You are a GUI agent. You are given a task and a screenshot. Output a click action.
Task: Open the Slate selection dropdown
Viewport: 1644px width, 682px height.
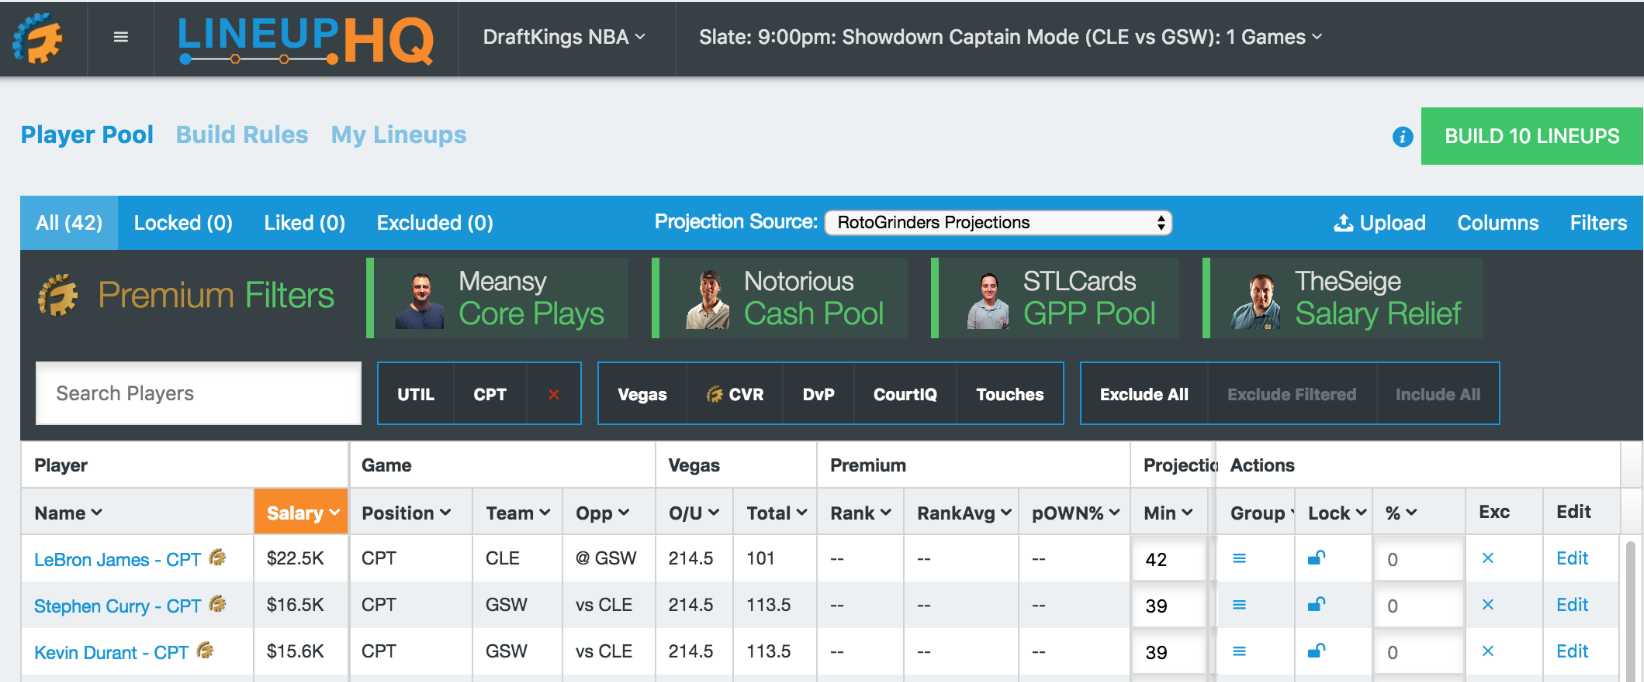pos(1011,37)
